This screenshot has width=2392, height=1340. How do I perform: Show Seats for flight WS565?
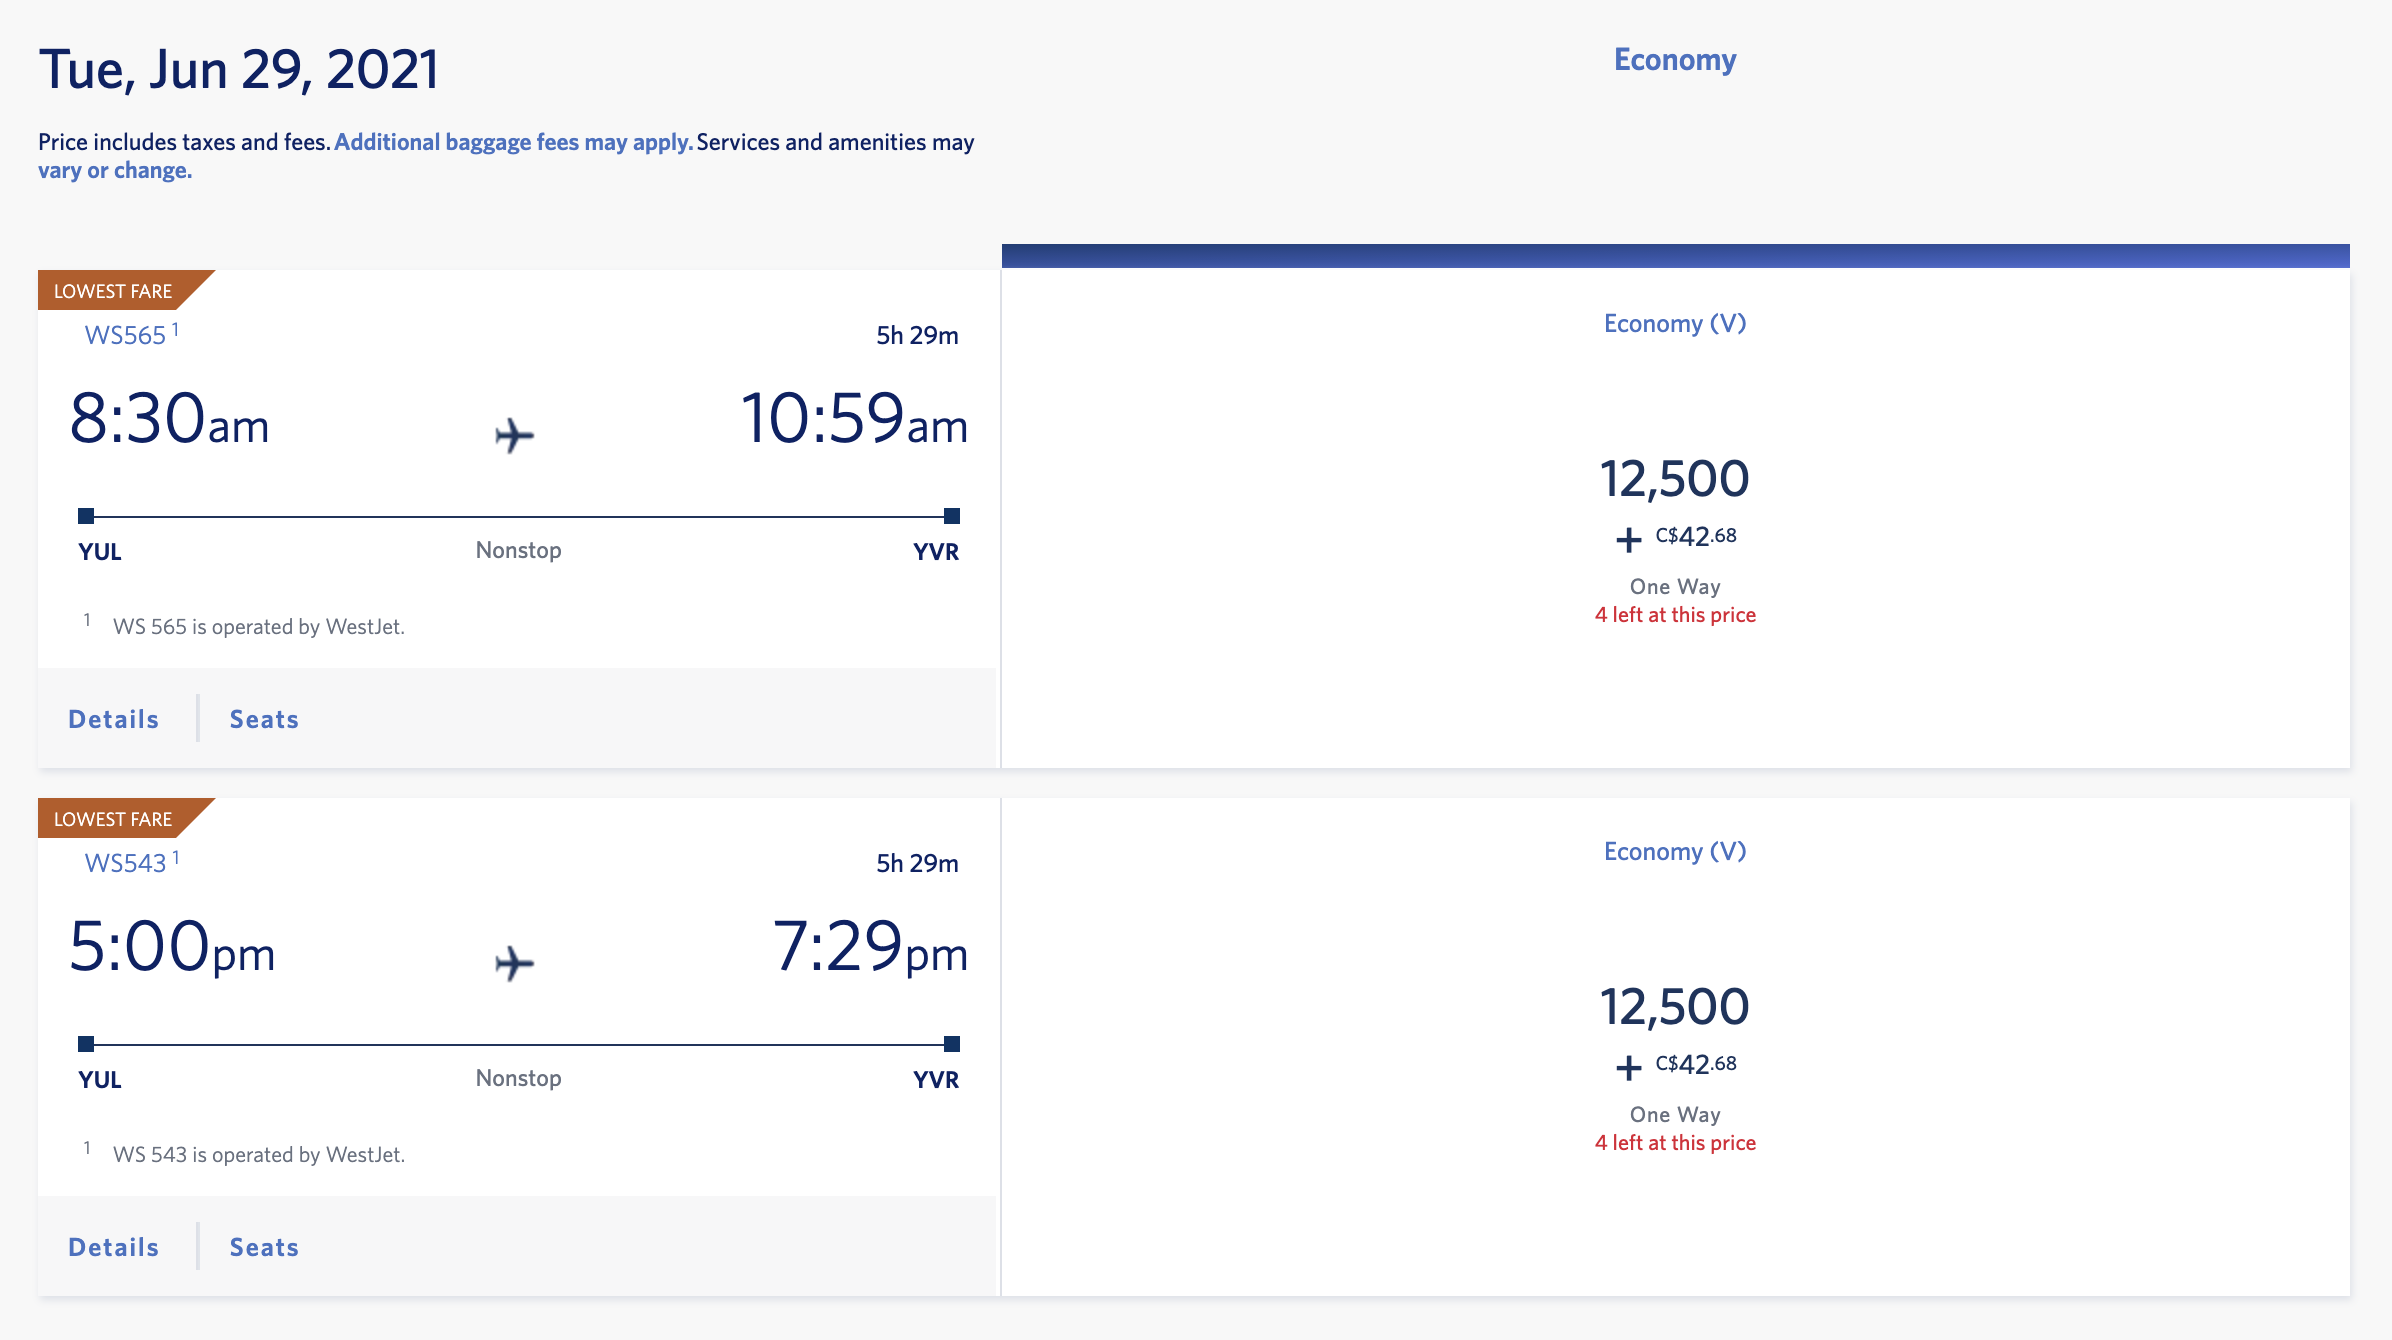coord(264,719)
